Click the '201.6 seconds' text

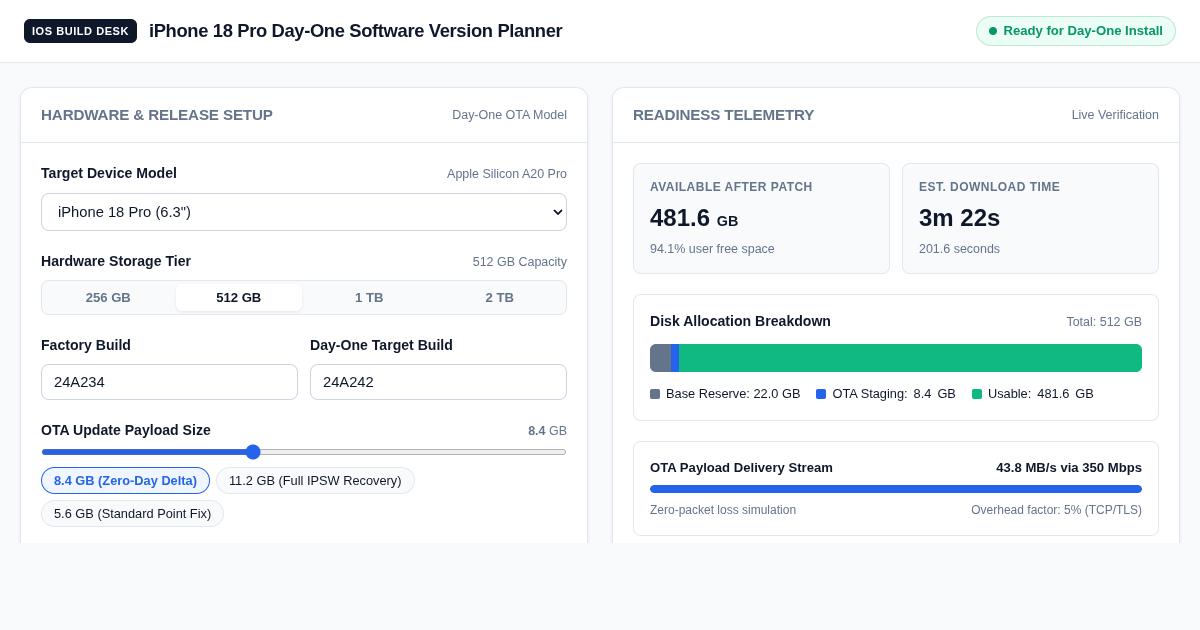tap(959, 249)
